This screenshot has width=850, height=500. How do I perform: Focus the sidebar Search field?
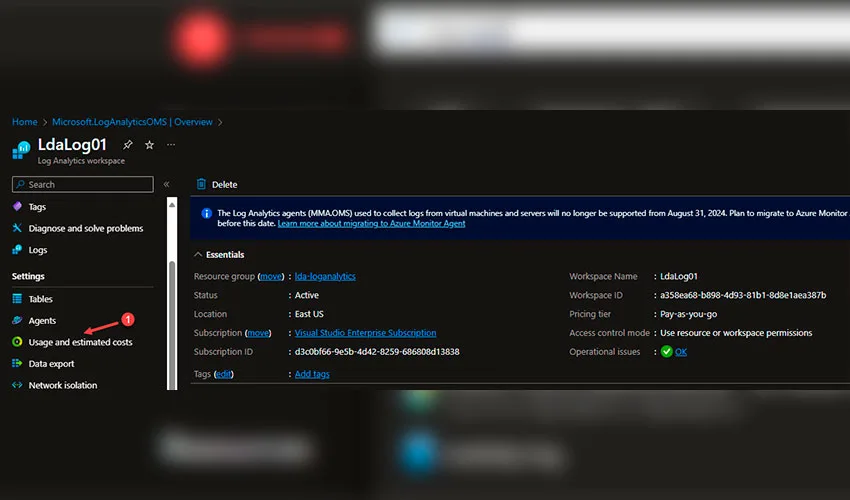click(82, 184)
